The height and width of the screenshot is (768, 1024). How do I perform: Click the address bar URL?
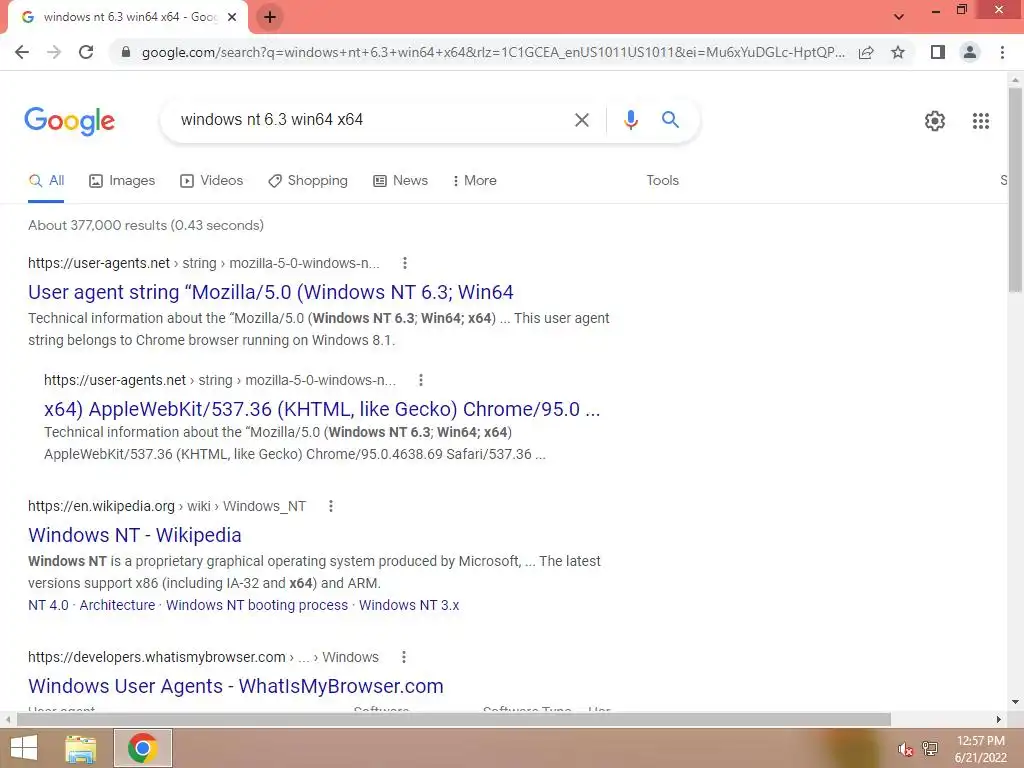tap(493, 52)
